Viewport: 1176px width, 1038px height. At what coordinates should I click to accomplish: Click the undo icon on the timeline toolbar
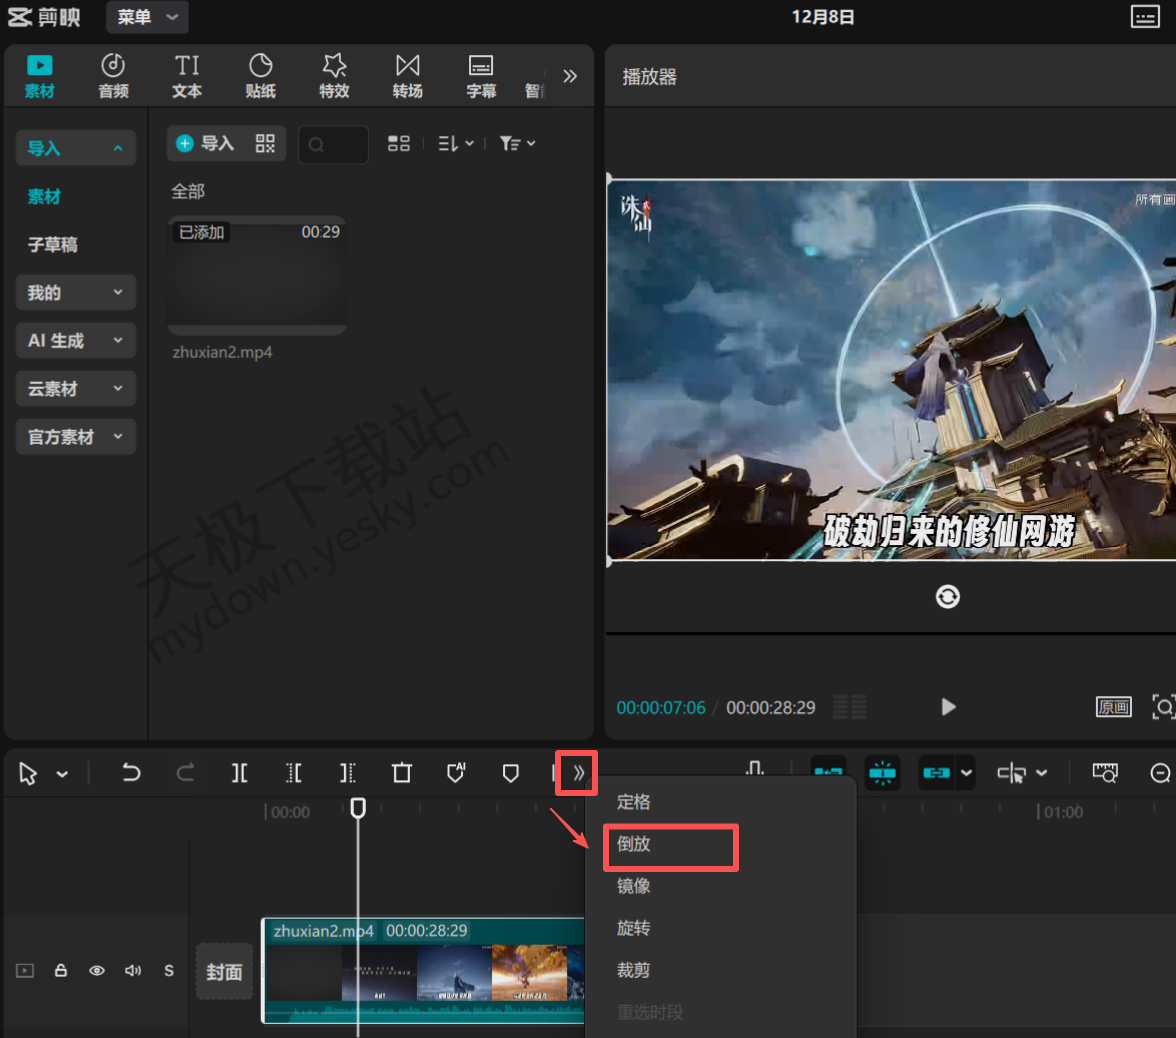pos(131,773)
